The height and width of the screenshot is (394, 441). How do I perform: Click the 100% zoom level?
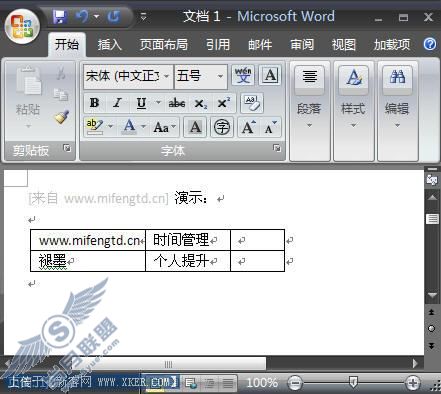pyautogui.click(x=262, y=383)
